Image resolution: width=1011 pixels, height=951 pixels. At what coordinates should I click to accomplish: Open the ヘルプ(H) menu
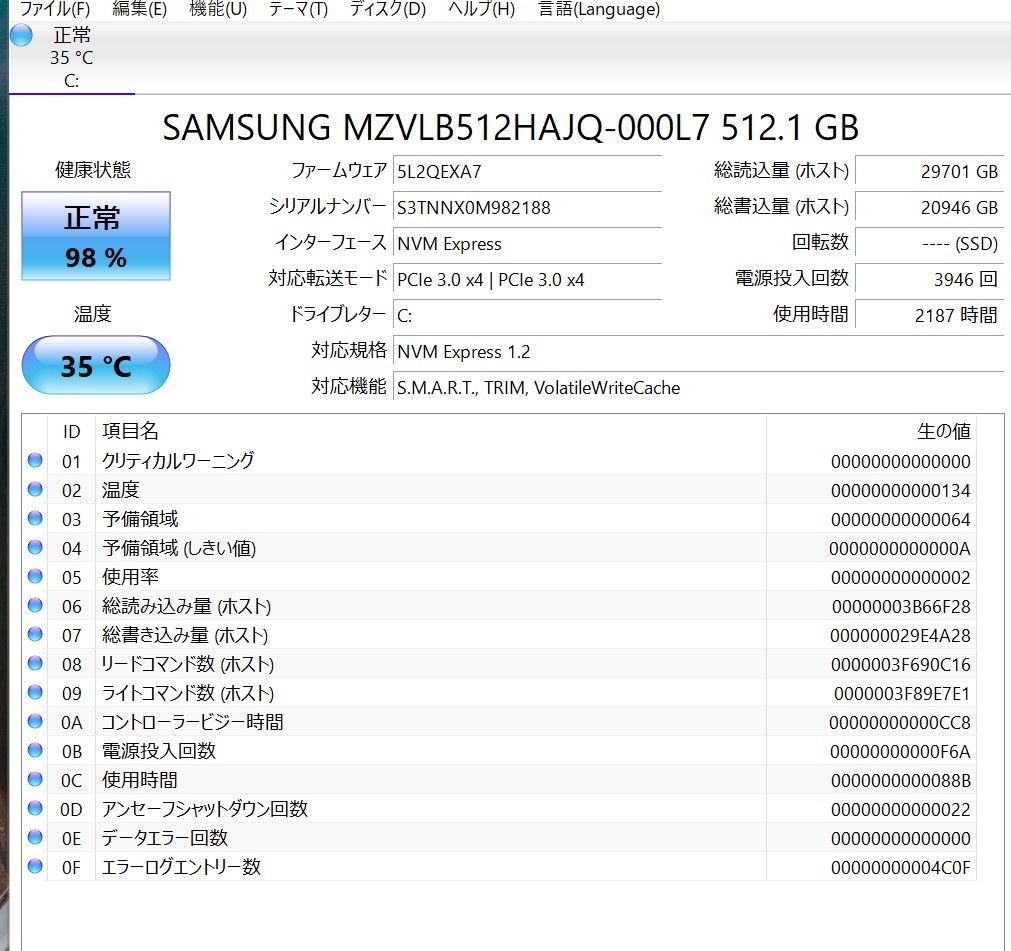482,9
